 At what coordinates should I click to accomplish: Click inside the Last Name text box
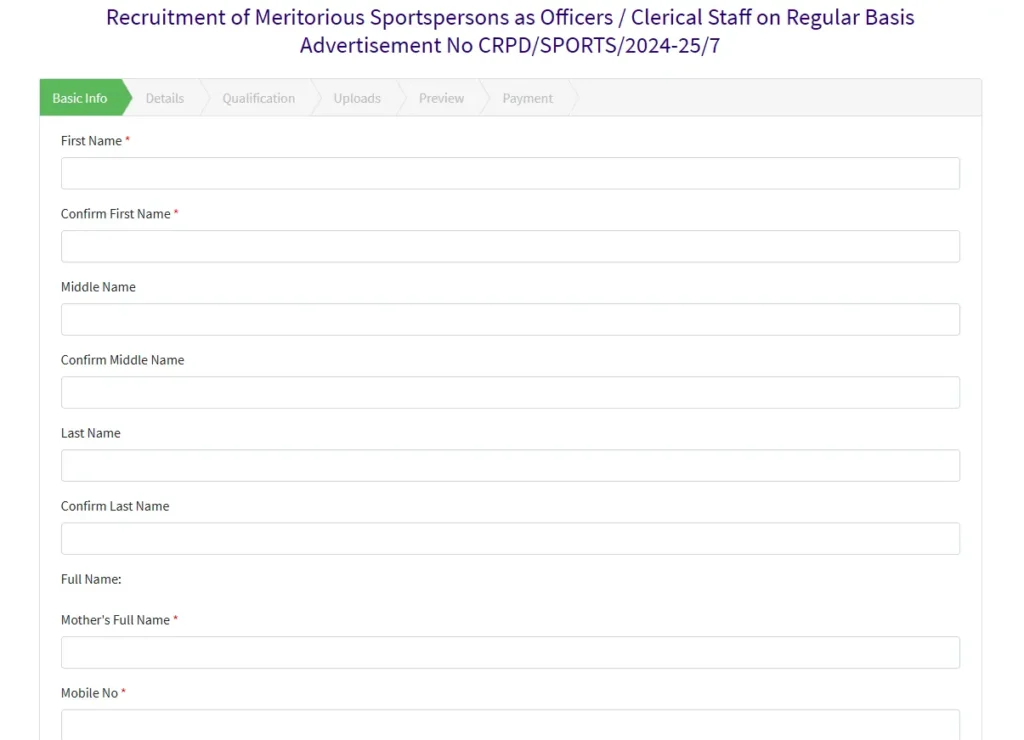510,465
